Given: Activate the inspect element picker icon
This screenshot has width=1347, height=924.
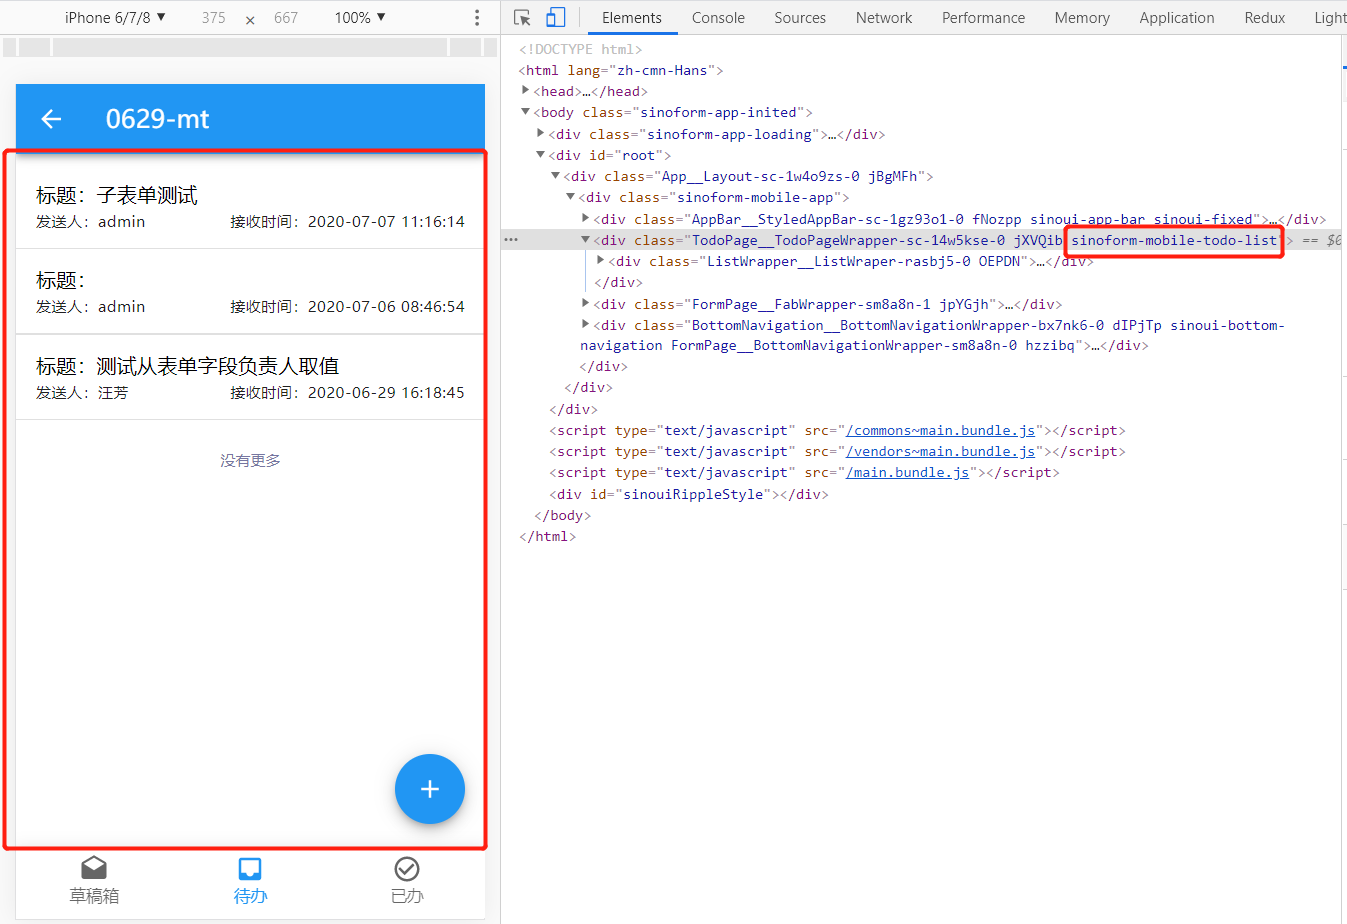Looking at the screenshot, I should (522, 17).
